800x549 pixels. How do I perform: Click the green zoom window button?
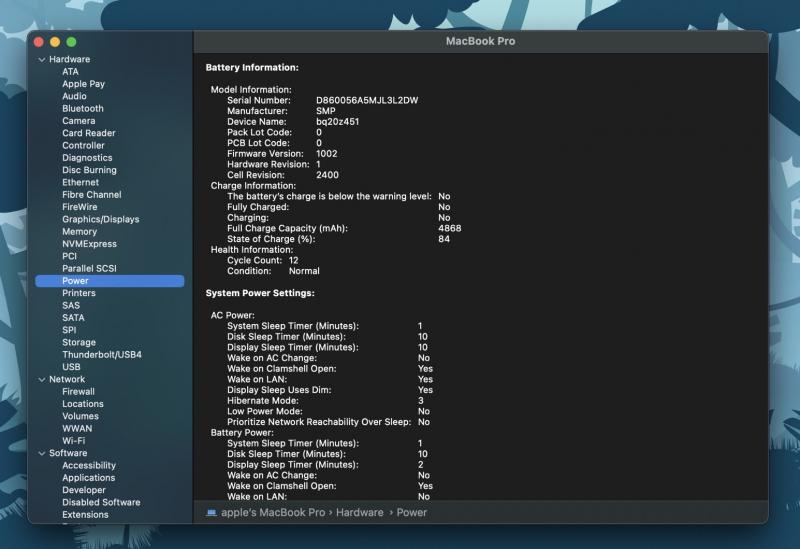[x=71, y=42]
